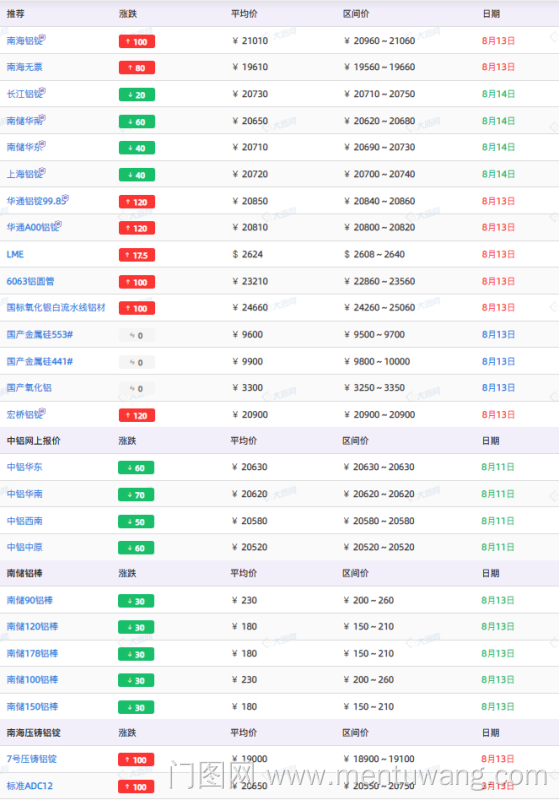
Task: Click the red ↑17.5 badge for LME
Action: pos(137,255)
